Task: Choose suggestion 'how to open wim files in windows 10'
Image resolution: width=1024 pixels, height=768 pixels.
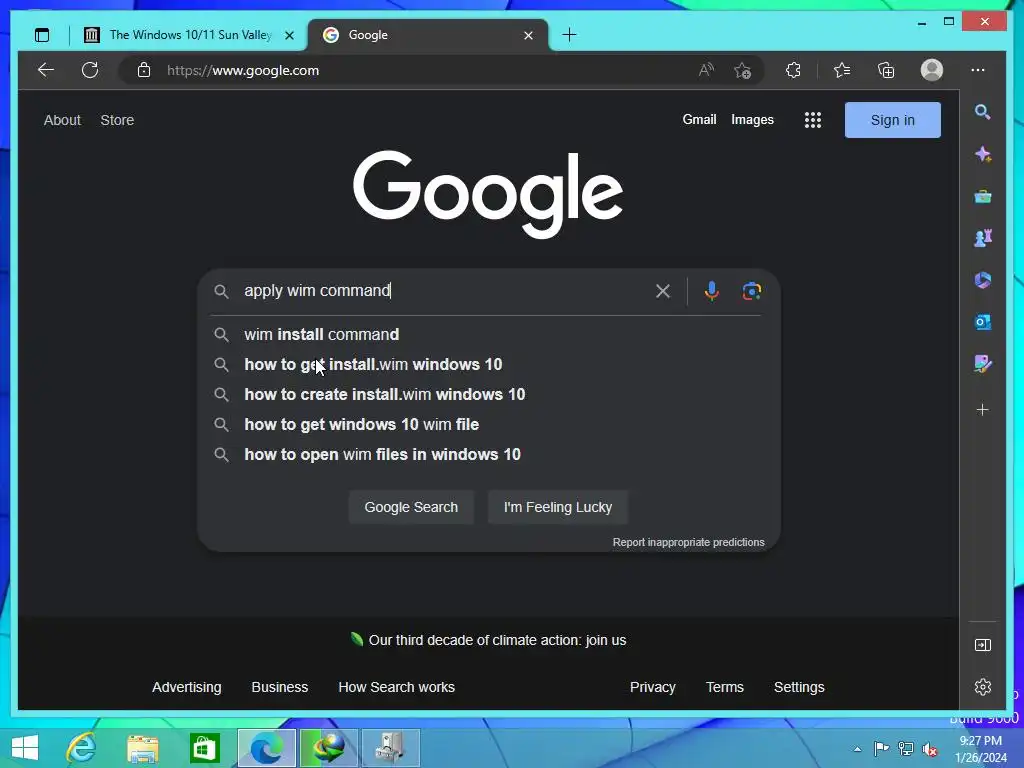Action: pos(486,455)
